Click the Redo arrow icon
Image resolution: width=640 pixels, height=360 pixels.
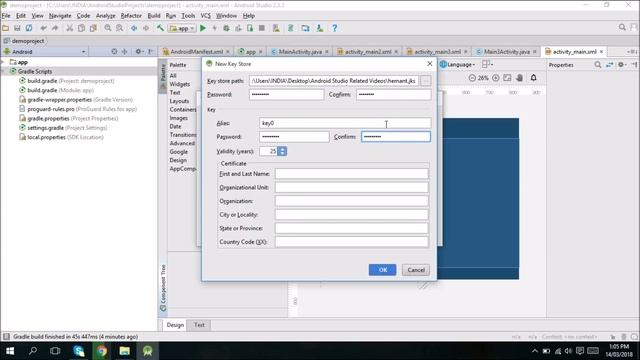point(55,28)
